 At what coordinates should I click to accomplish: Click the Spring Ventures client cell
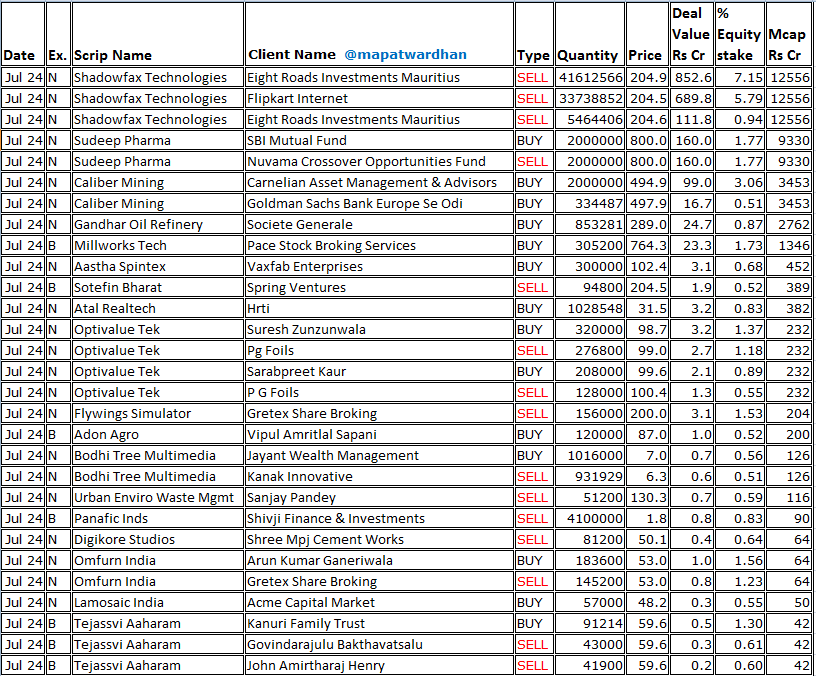point(379,287)
